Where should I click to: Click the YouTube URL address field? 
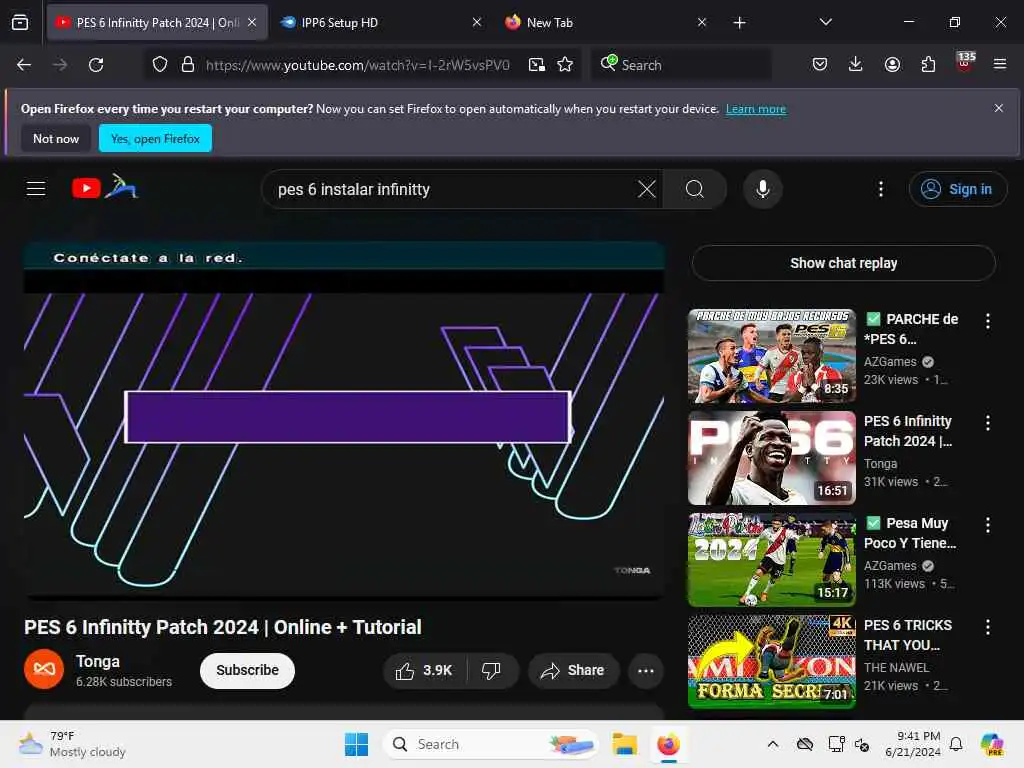point(357,65)
